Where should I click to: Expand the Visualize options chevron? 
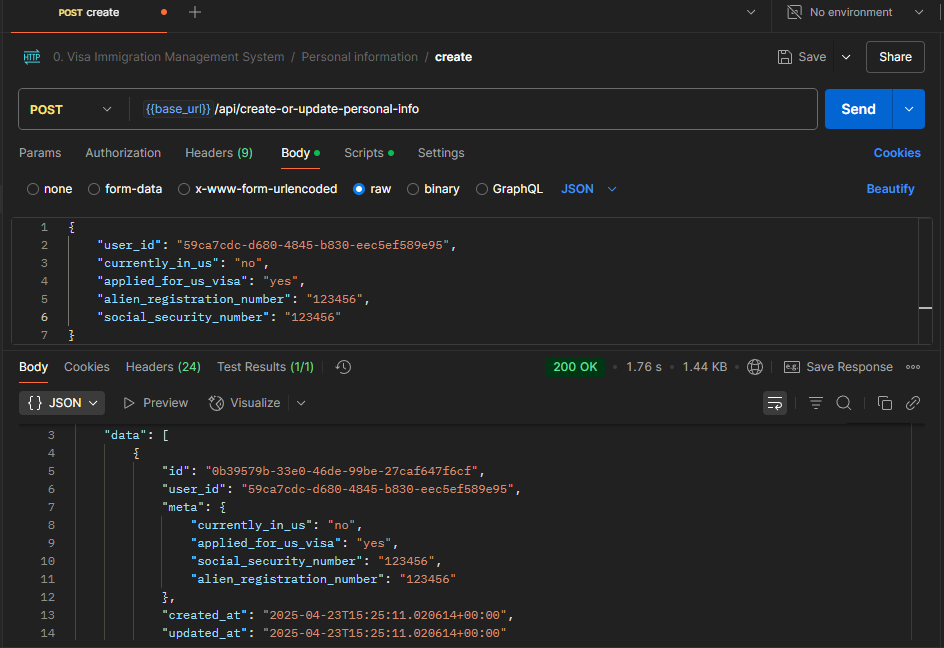(x=301, y=403)
